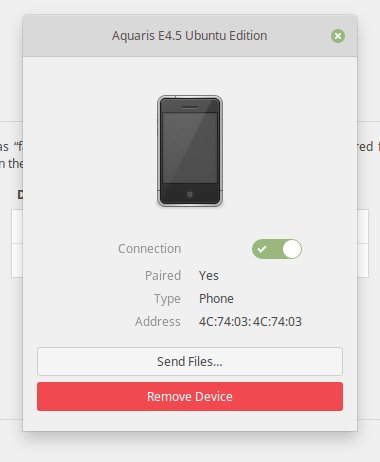Open the Send Files... dialog
Viewport: 380px width, 462px height.
coord(190,361)
